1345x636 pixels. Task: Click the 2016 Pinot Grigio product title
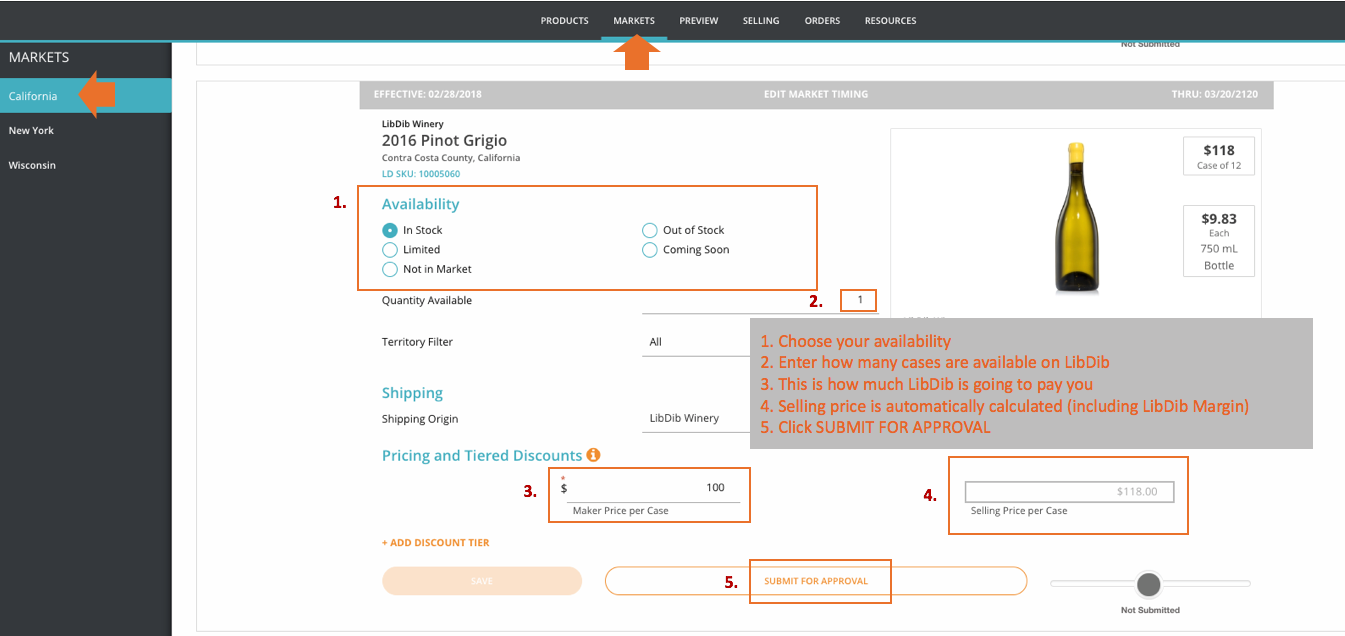[444, 141]
